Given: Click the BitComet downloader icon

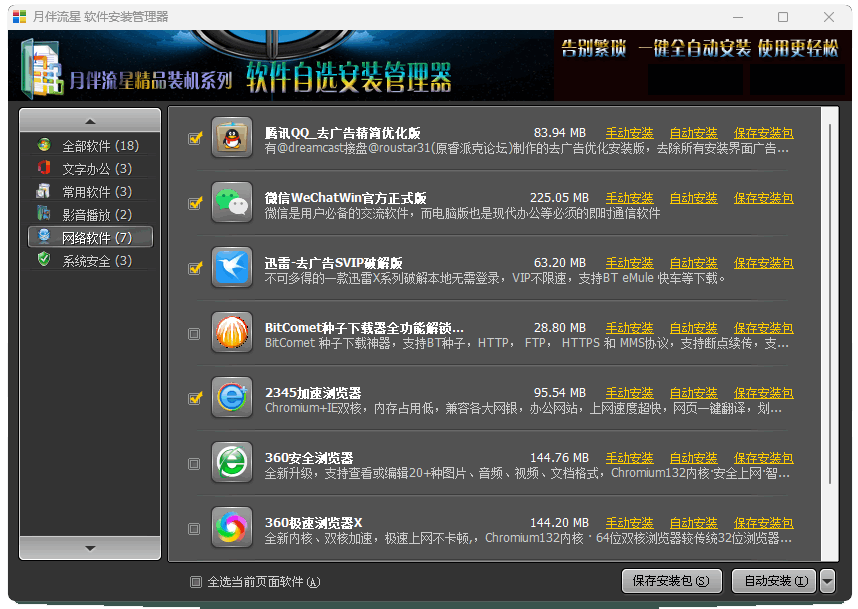Looking at the screenshot, I should coord(232,333).
